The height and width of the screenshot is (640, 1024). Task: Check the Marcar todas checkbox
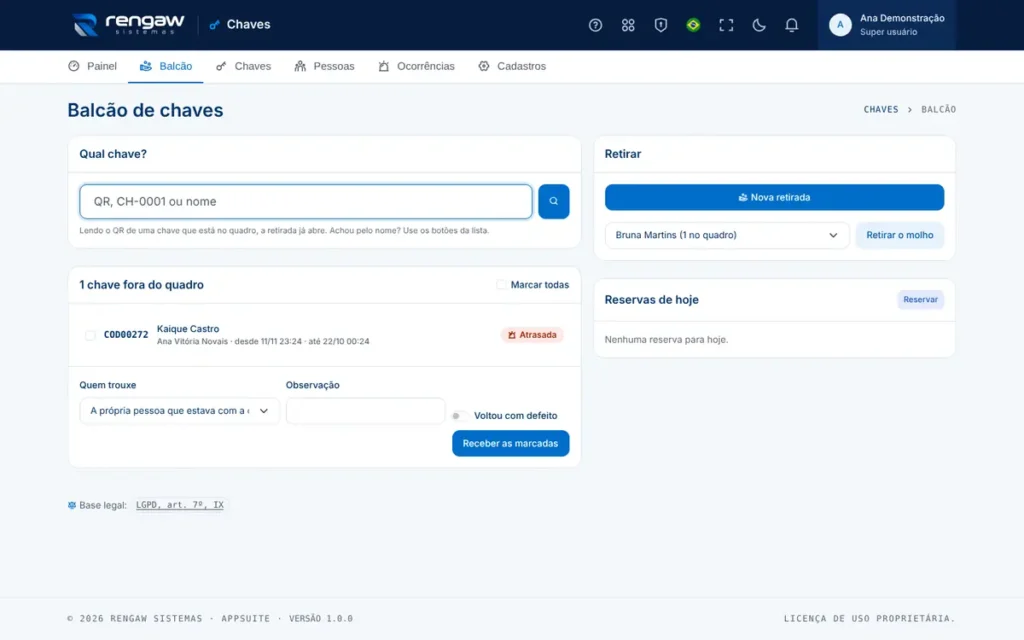tap(501, 285)
